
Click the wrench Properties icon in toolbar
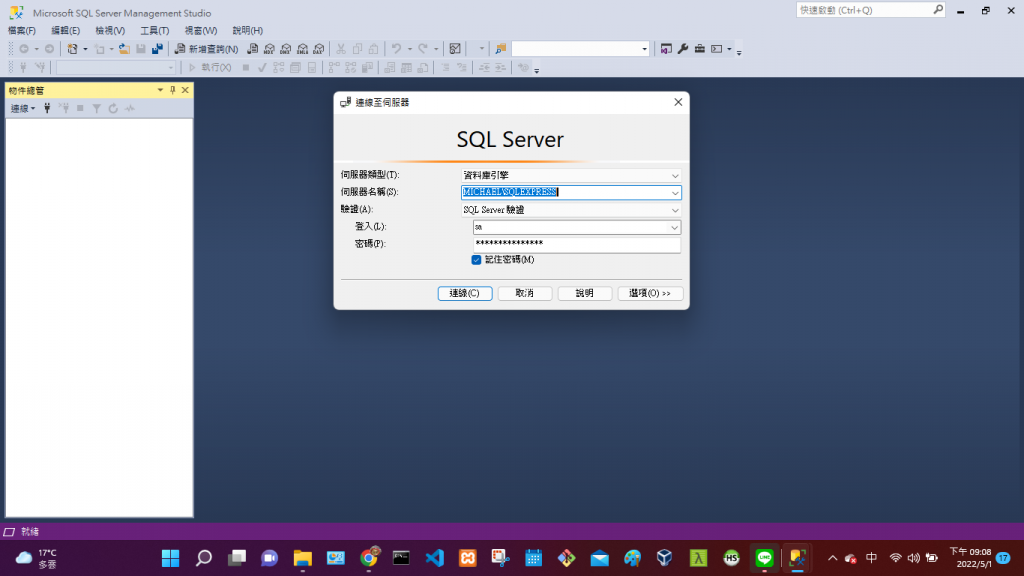(x=683, y=49)
